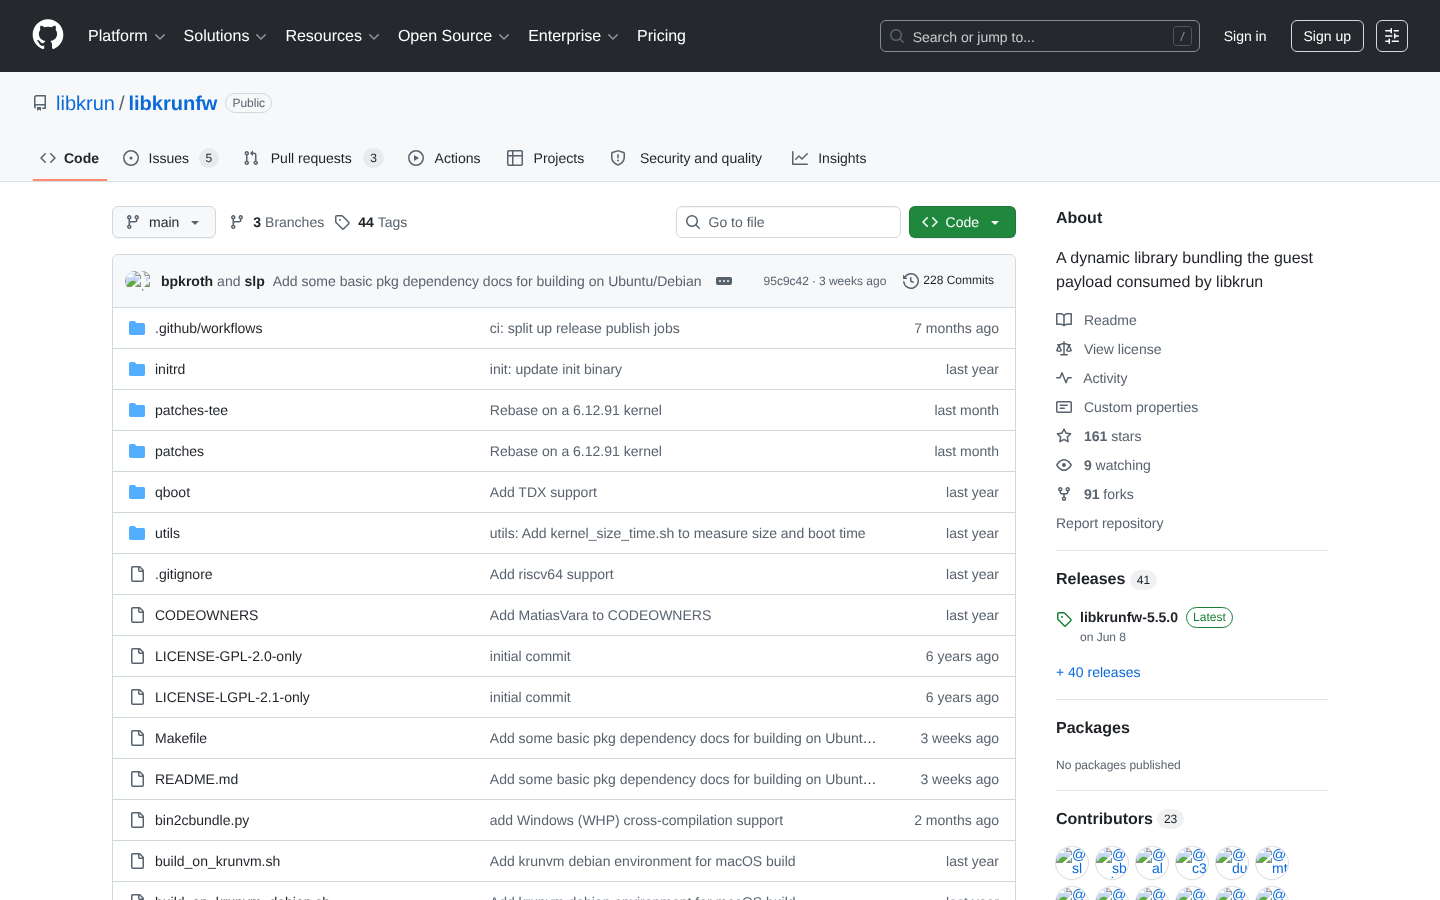Open the libkrunfw-5.5.0 release link
The image size is (1440, 900).
tap(1129, 617)
